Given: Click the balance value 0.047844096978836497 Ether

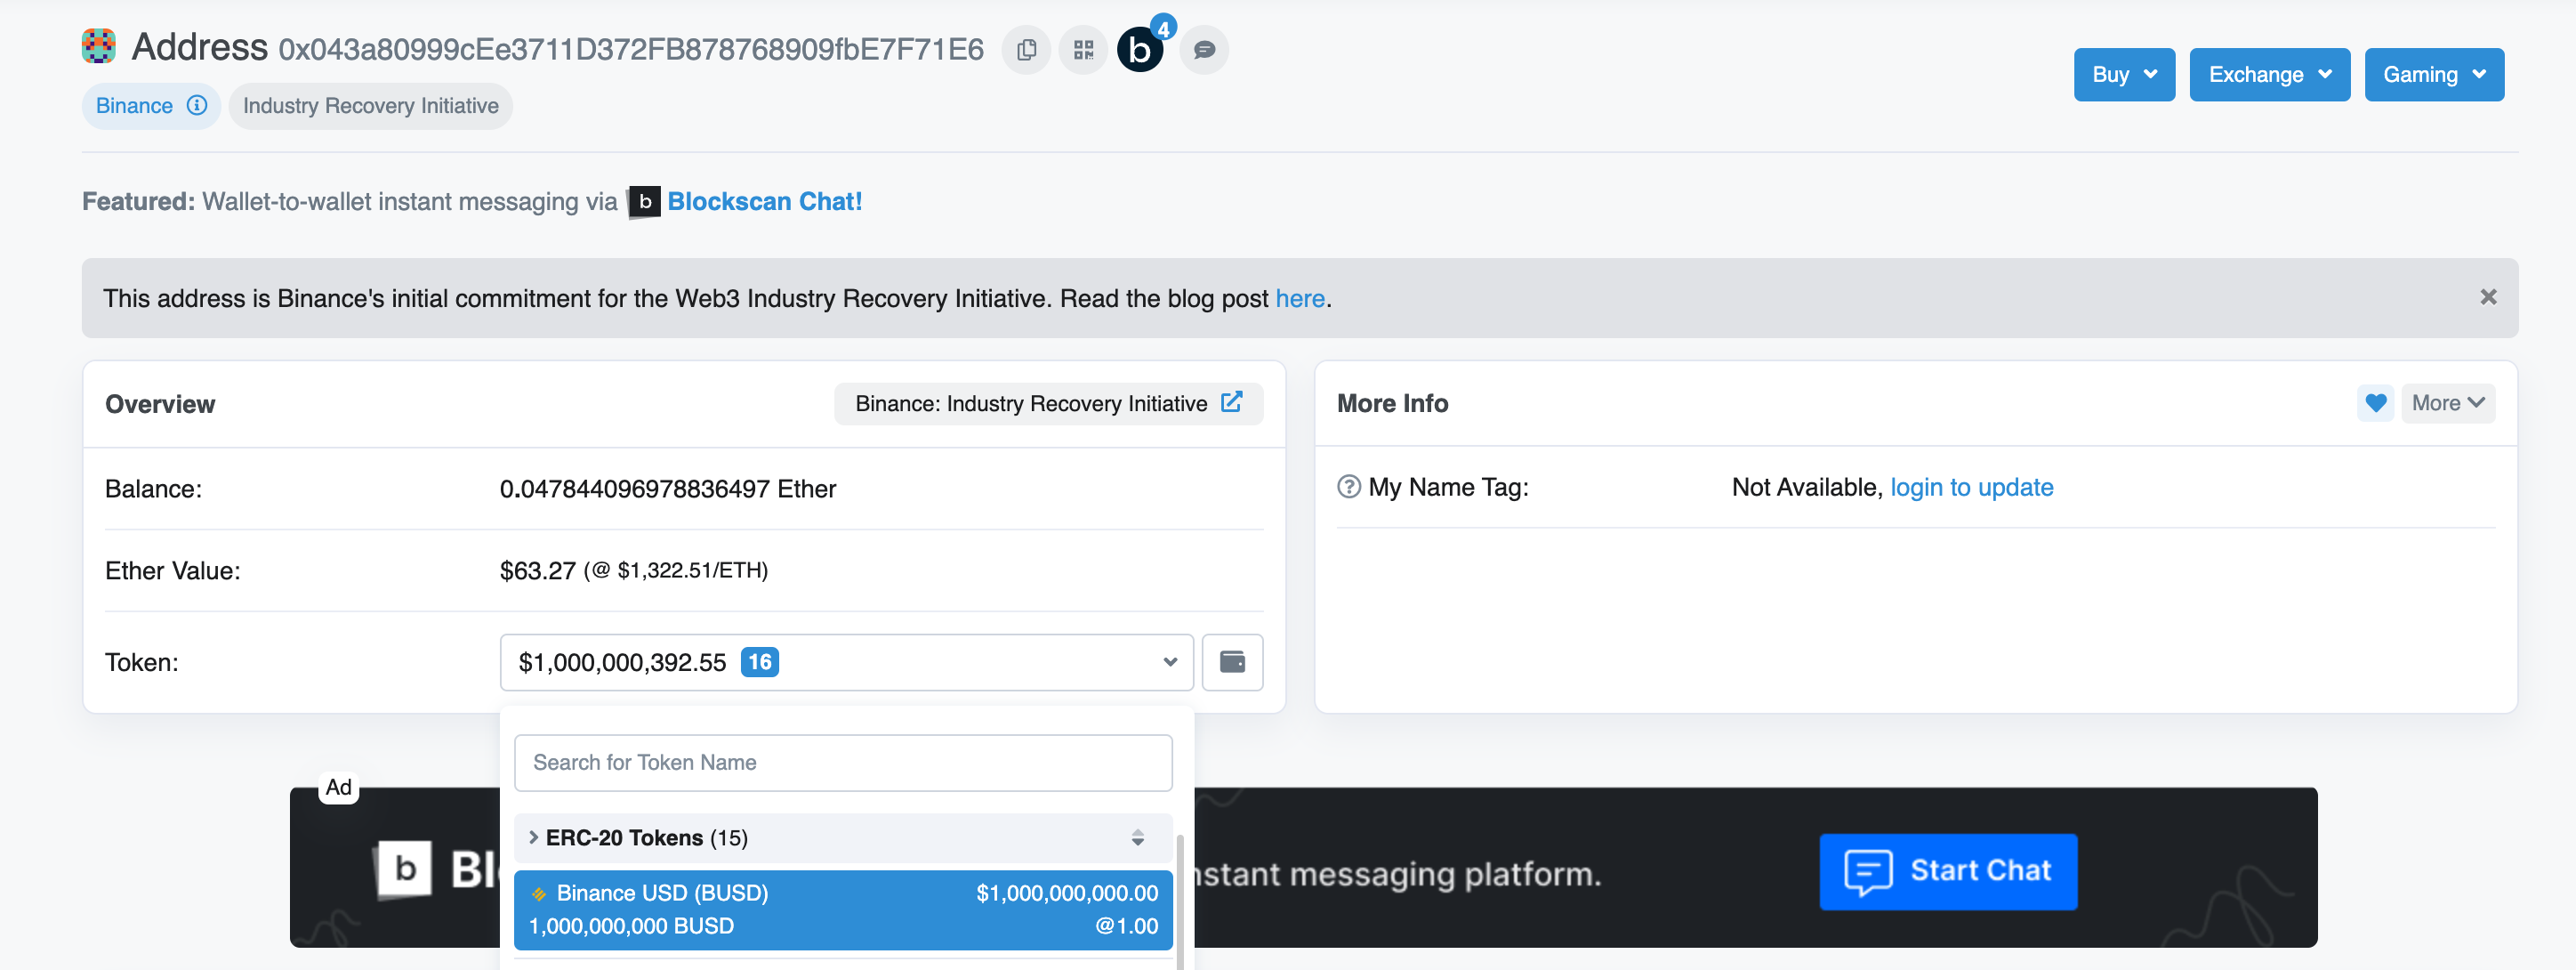Looking at the screenshot, I should pos(667,489).
